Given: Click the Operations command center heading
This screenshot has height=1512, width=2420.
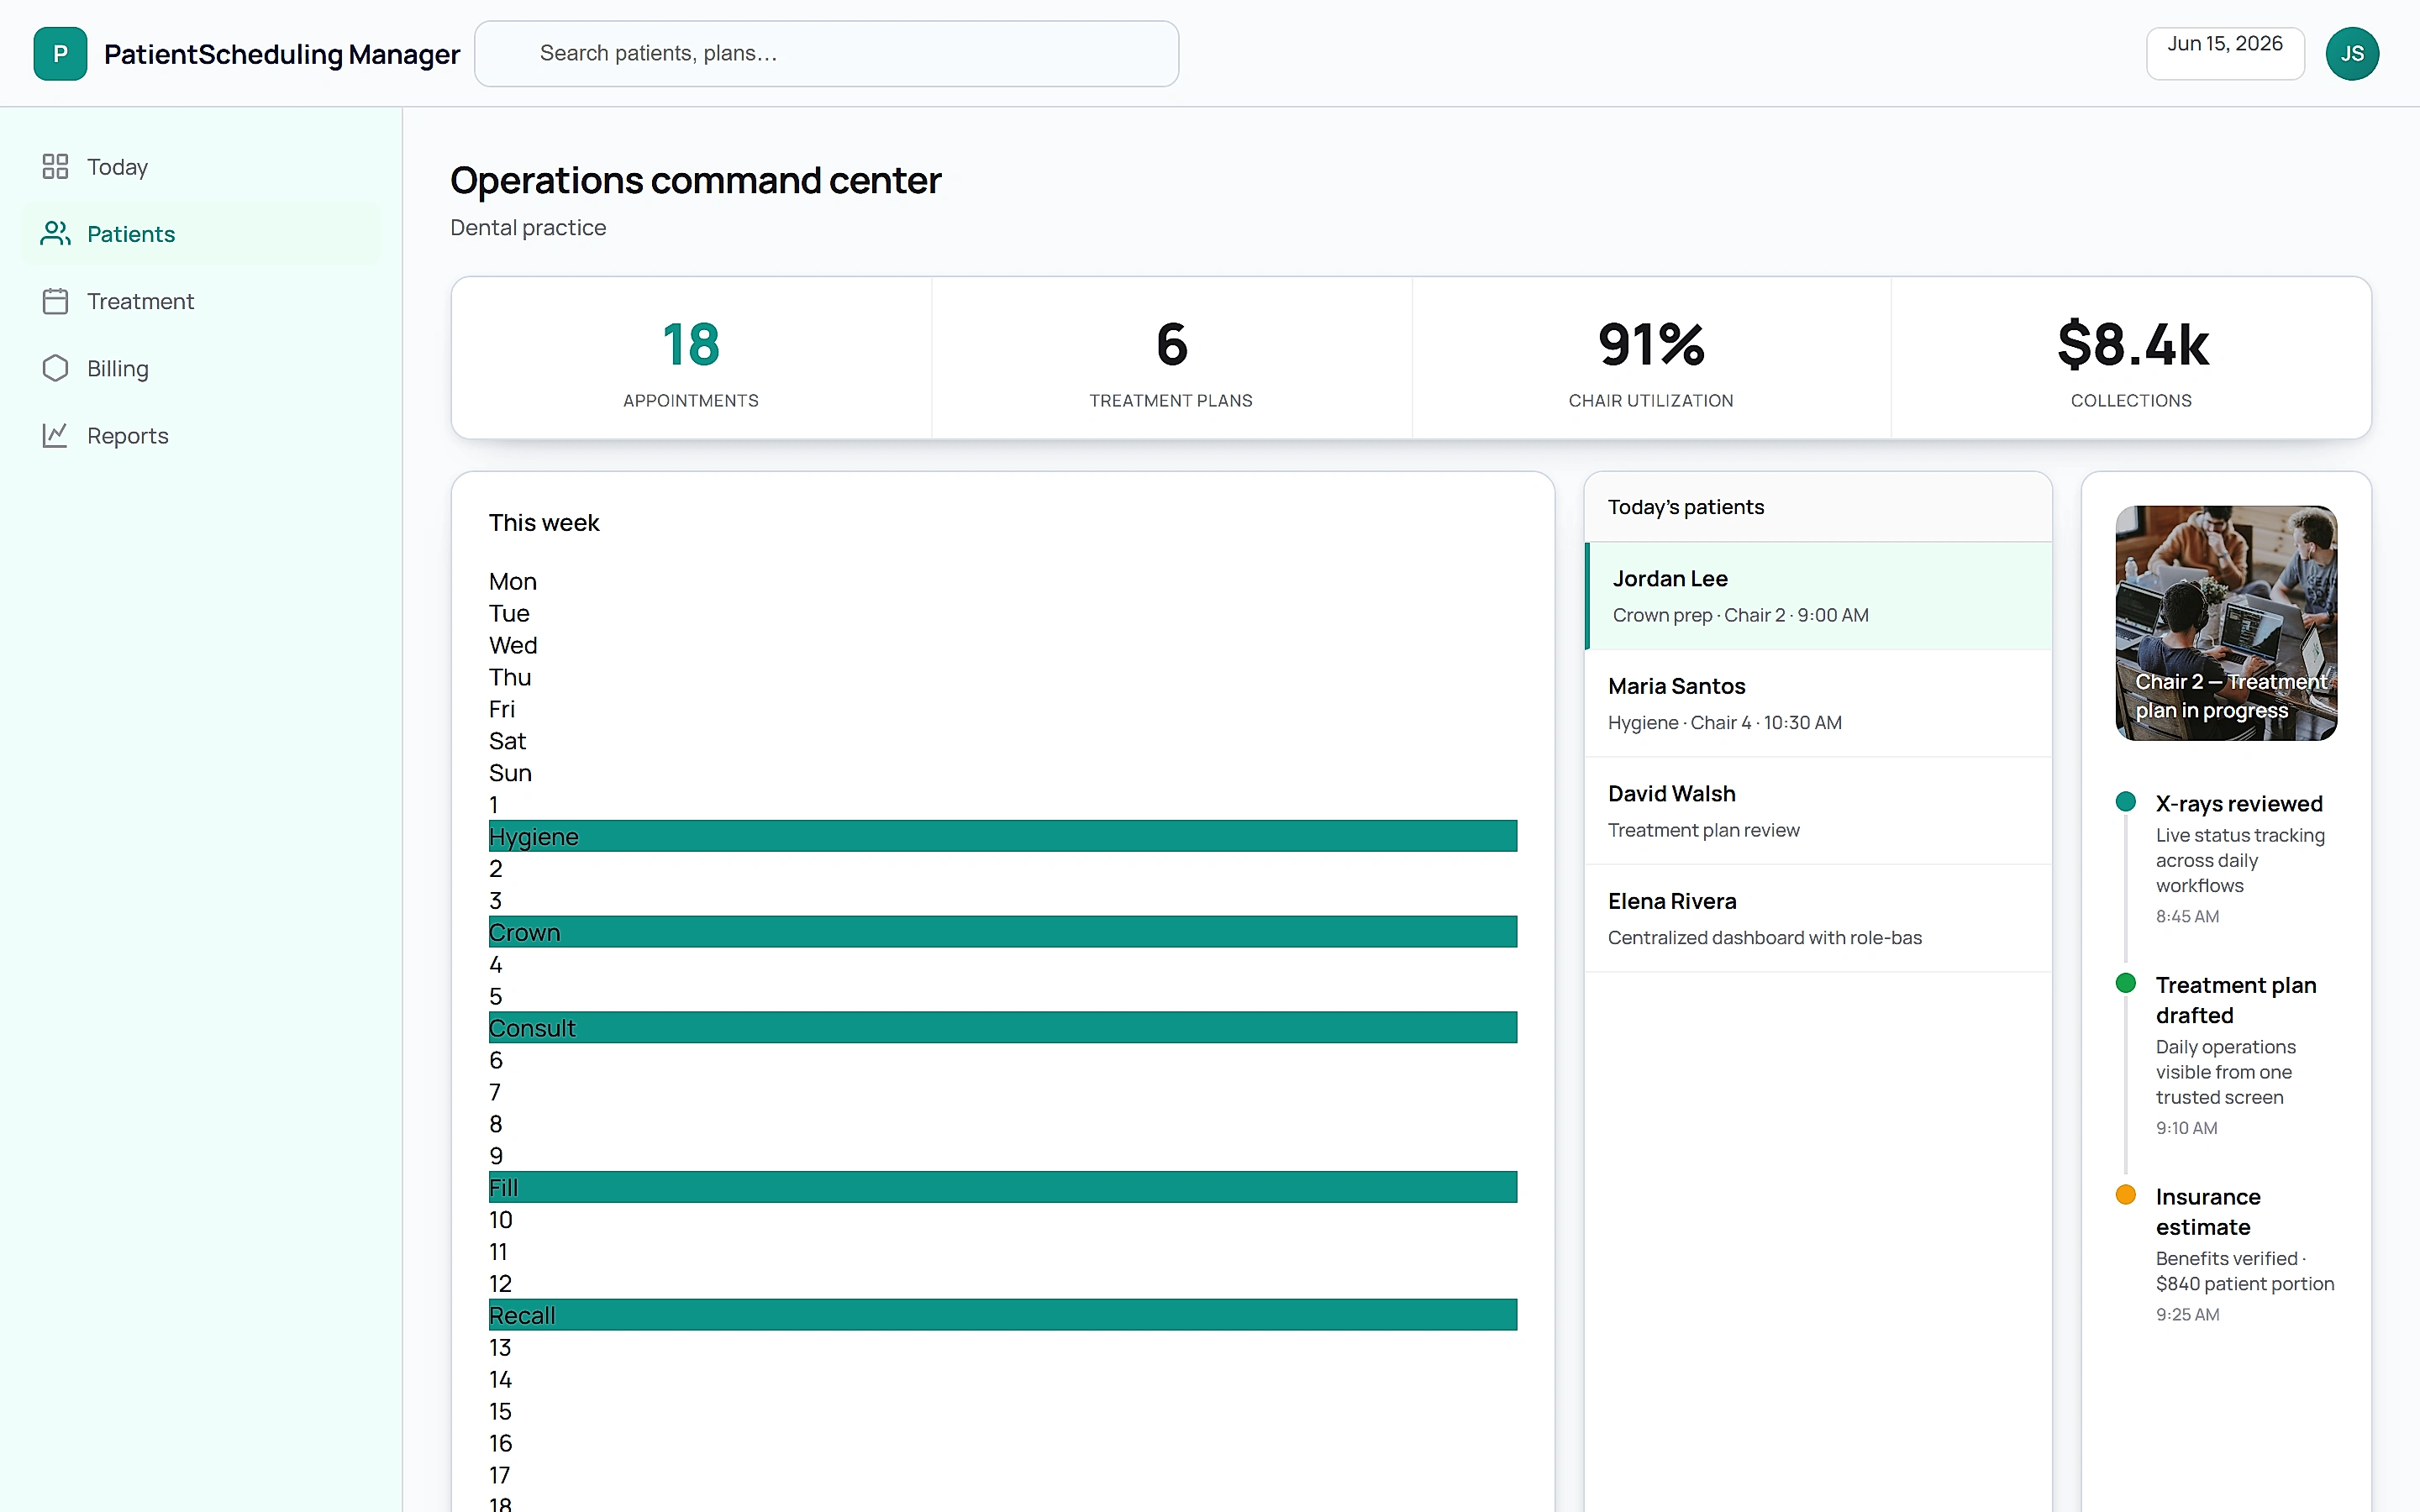Looking at the screenshot, I should 696,181.
